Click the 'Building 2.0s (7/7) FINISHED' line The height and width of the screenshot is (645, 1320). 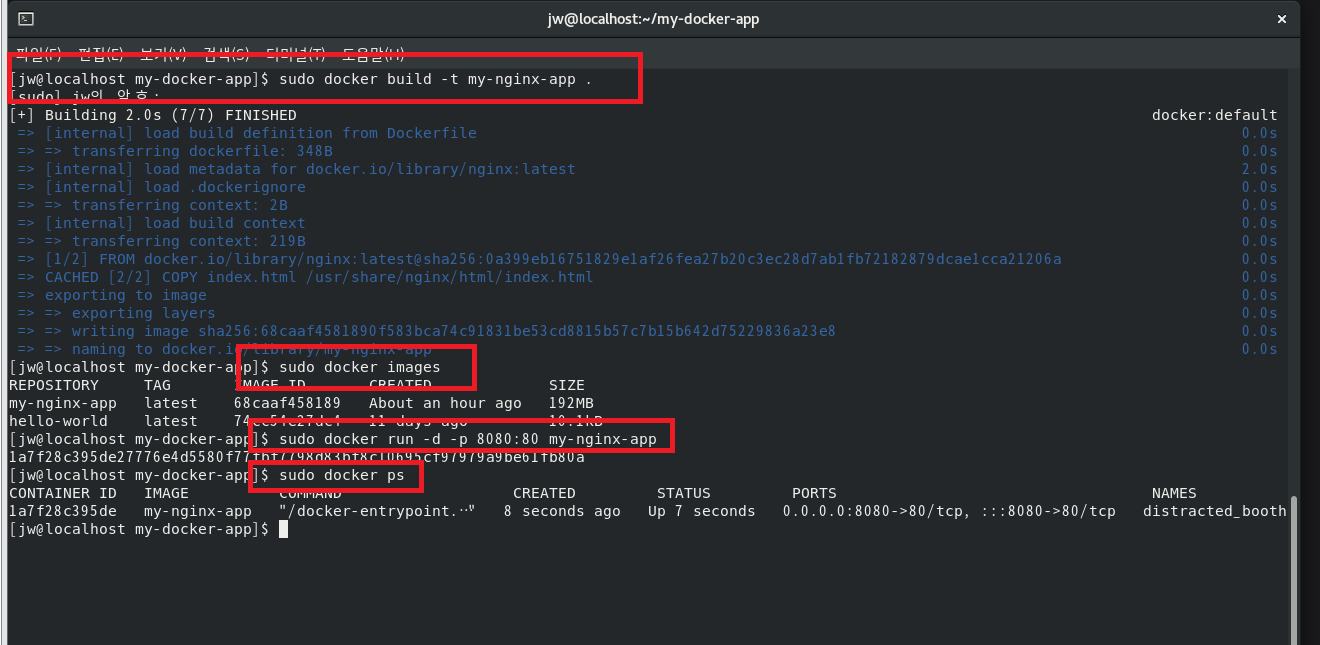153,115
